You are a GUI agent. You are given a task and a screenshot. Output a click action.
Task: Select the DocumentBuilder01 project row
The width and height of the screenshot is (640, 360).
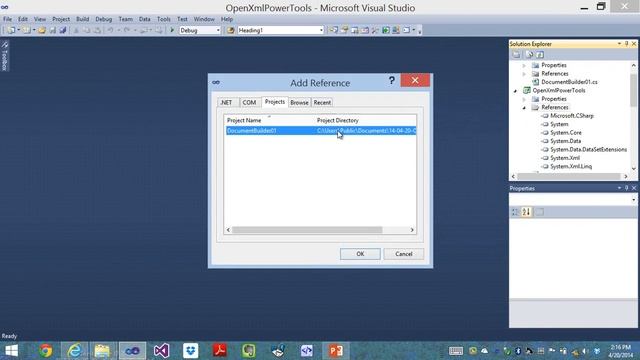pyautogui.click(x=321, y=131)
